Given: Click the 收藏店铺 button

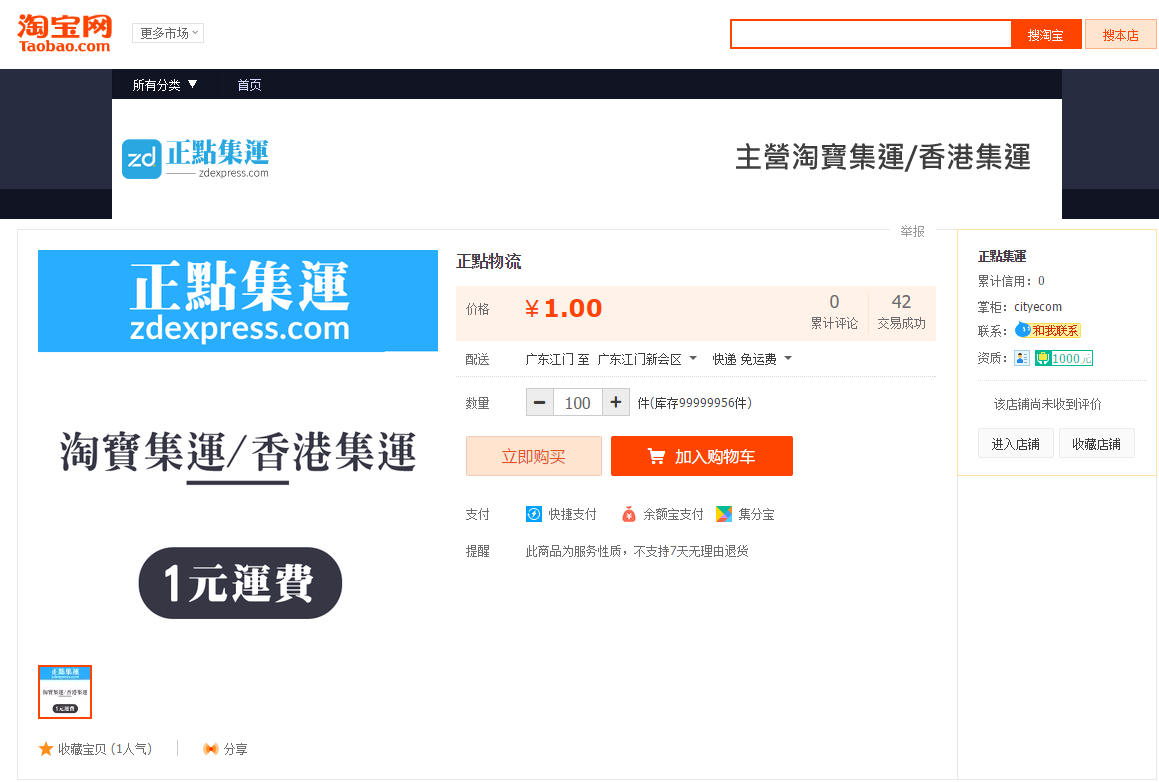Looking at the screenshot, I should pos(1096,443).
